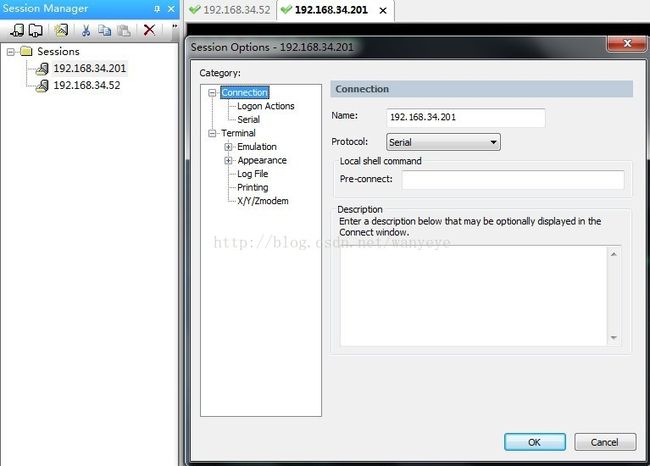Open the Protocol dropdown showing Serial
The height and width of the screenshot is (466, 650).
pos(443,142)
